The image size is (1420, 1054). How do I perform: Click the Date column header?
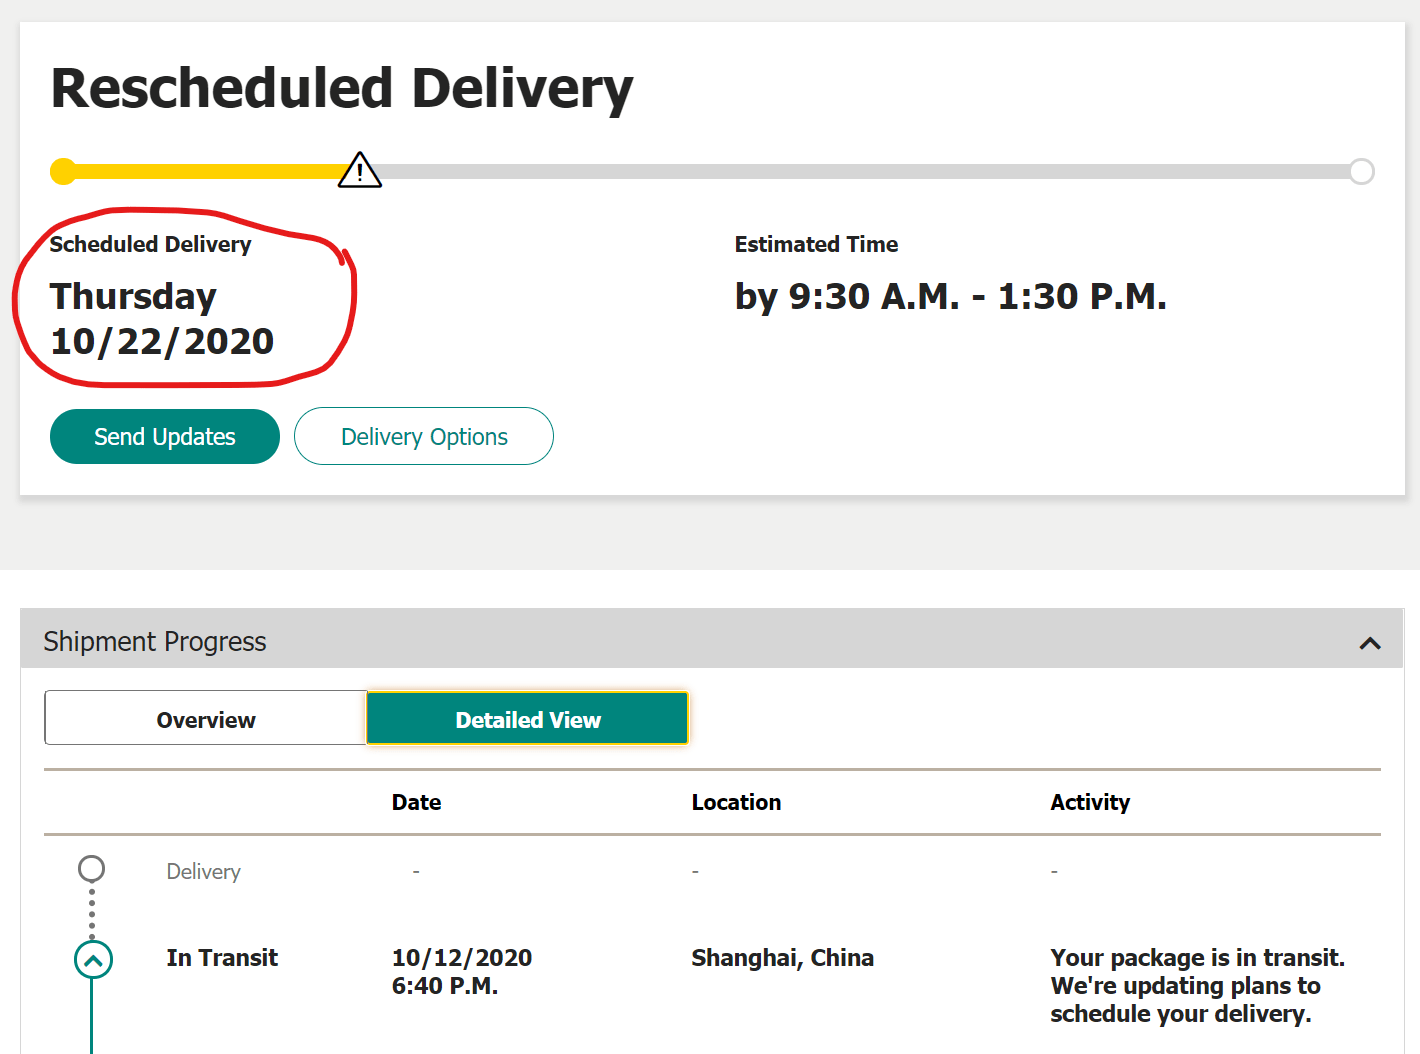pyautogui.click(x=416, y=801)
